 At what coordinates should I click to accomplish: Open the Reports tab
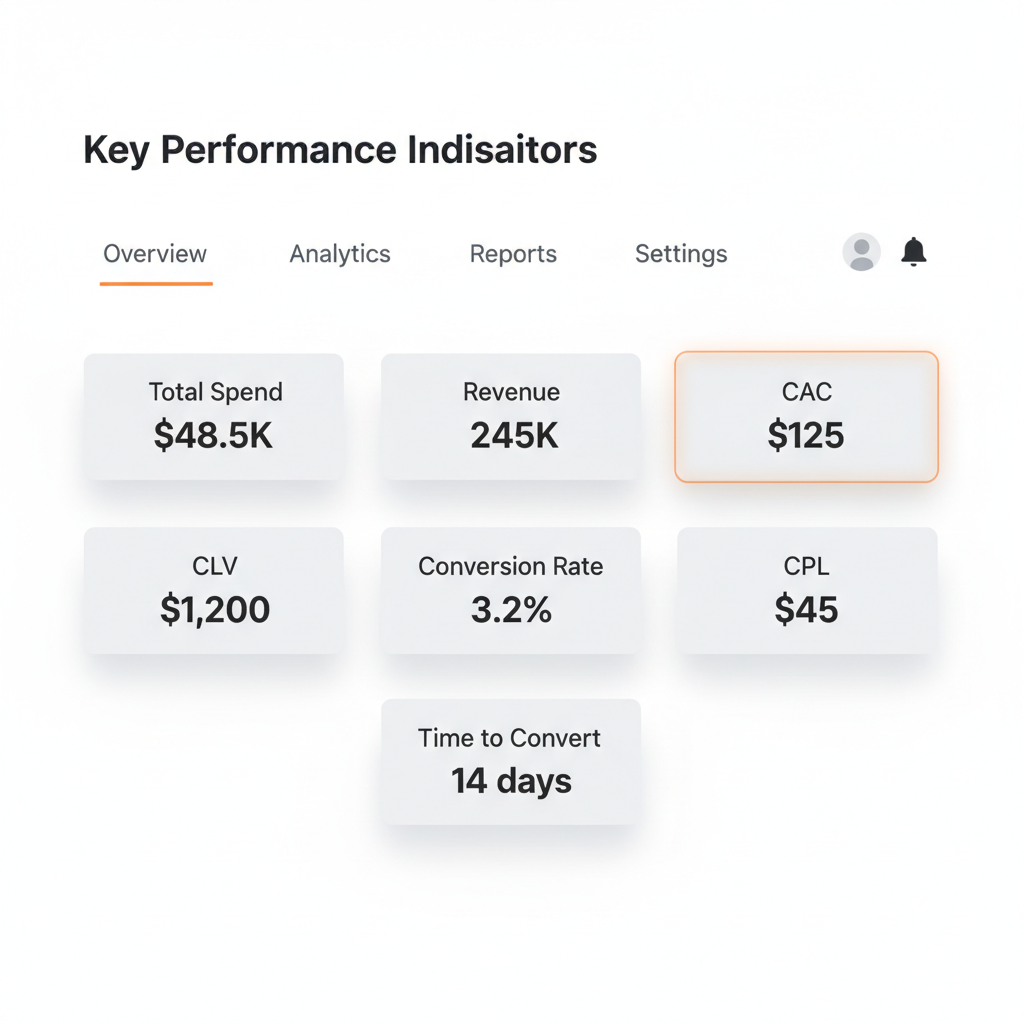tap(512, 254)
